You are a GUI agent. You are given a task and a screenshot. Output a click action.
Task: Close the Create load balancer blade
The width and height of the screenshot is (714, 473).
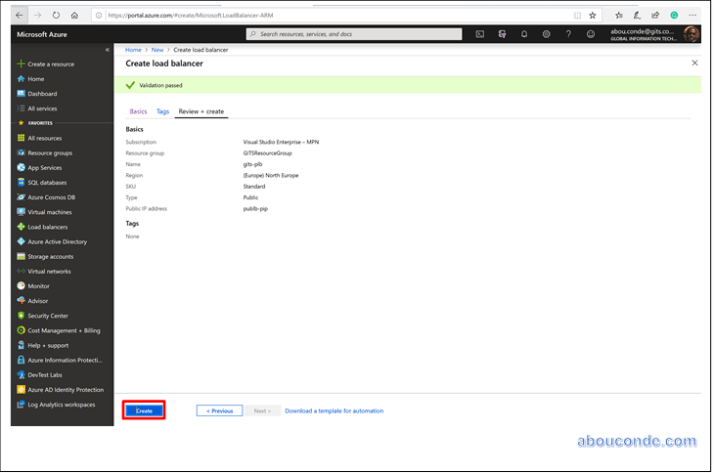pyautogui.click(x=695, y=63)
